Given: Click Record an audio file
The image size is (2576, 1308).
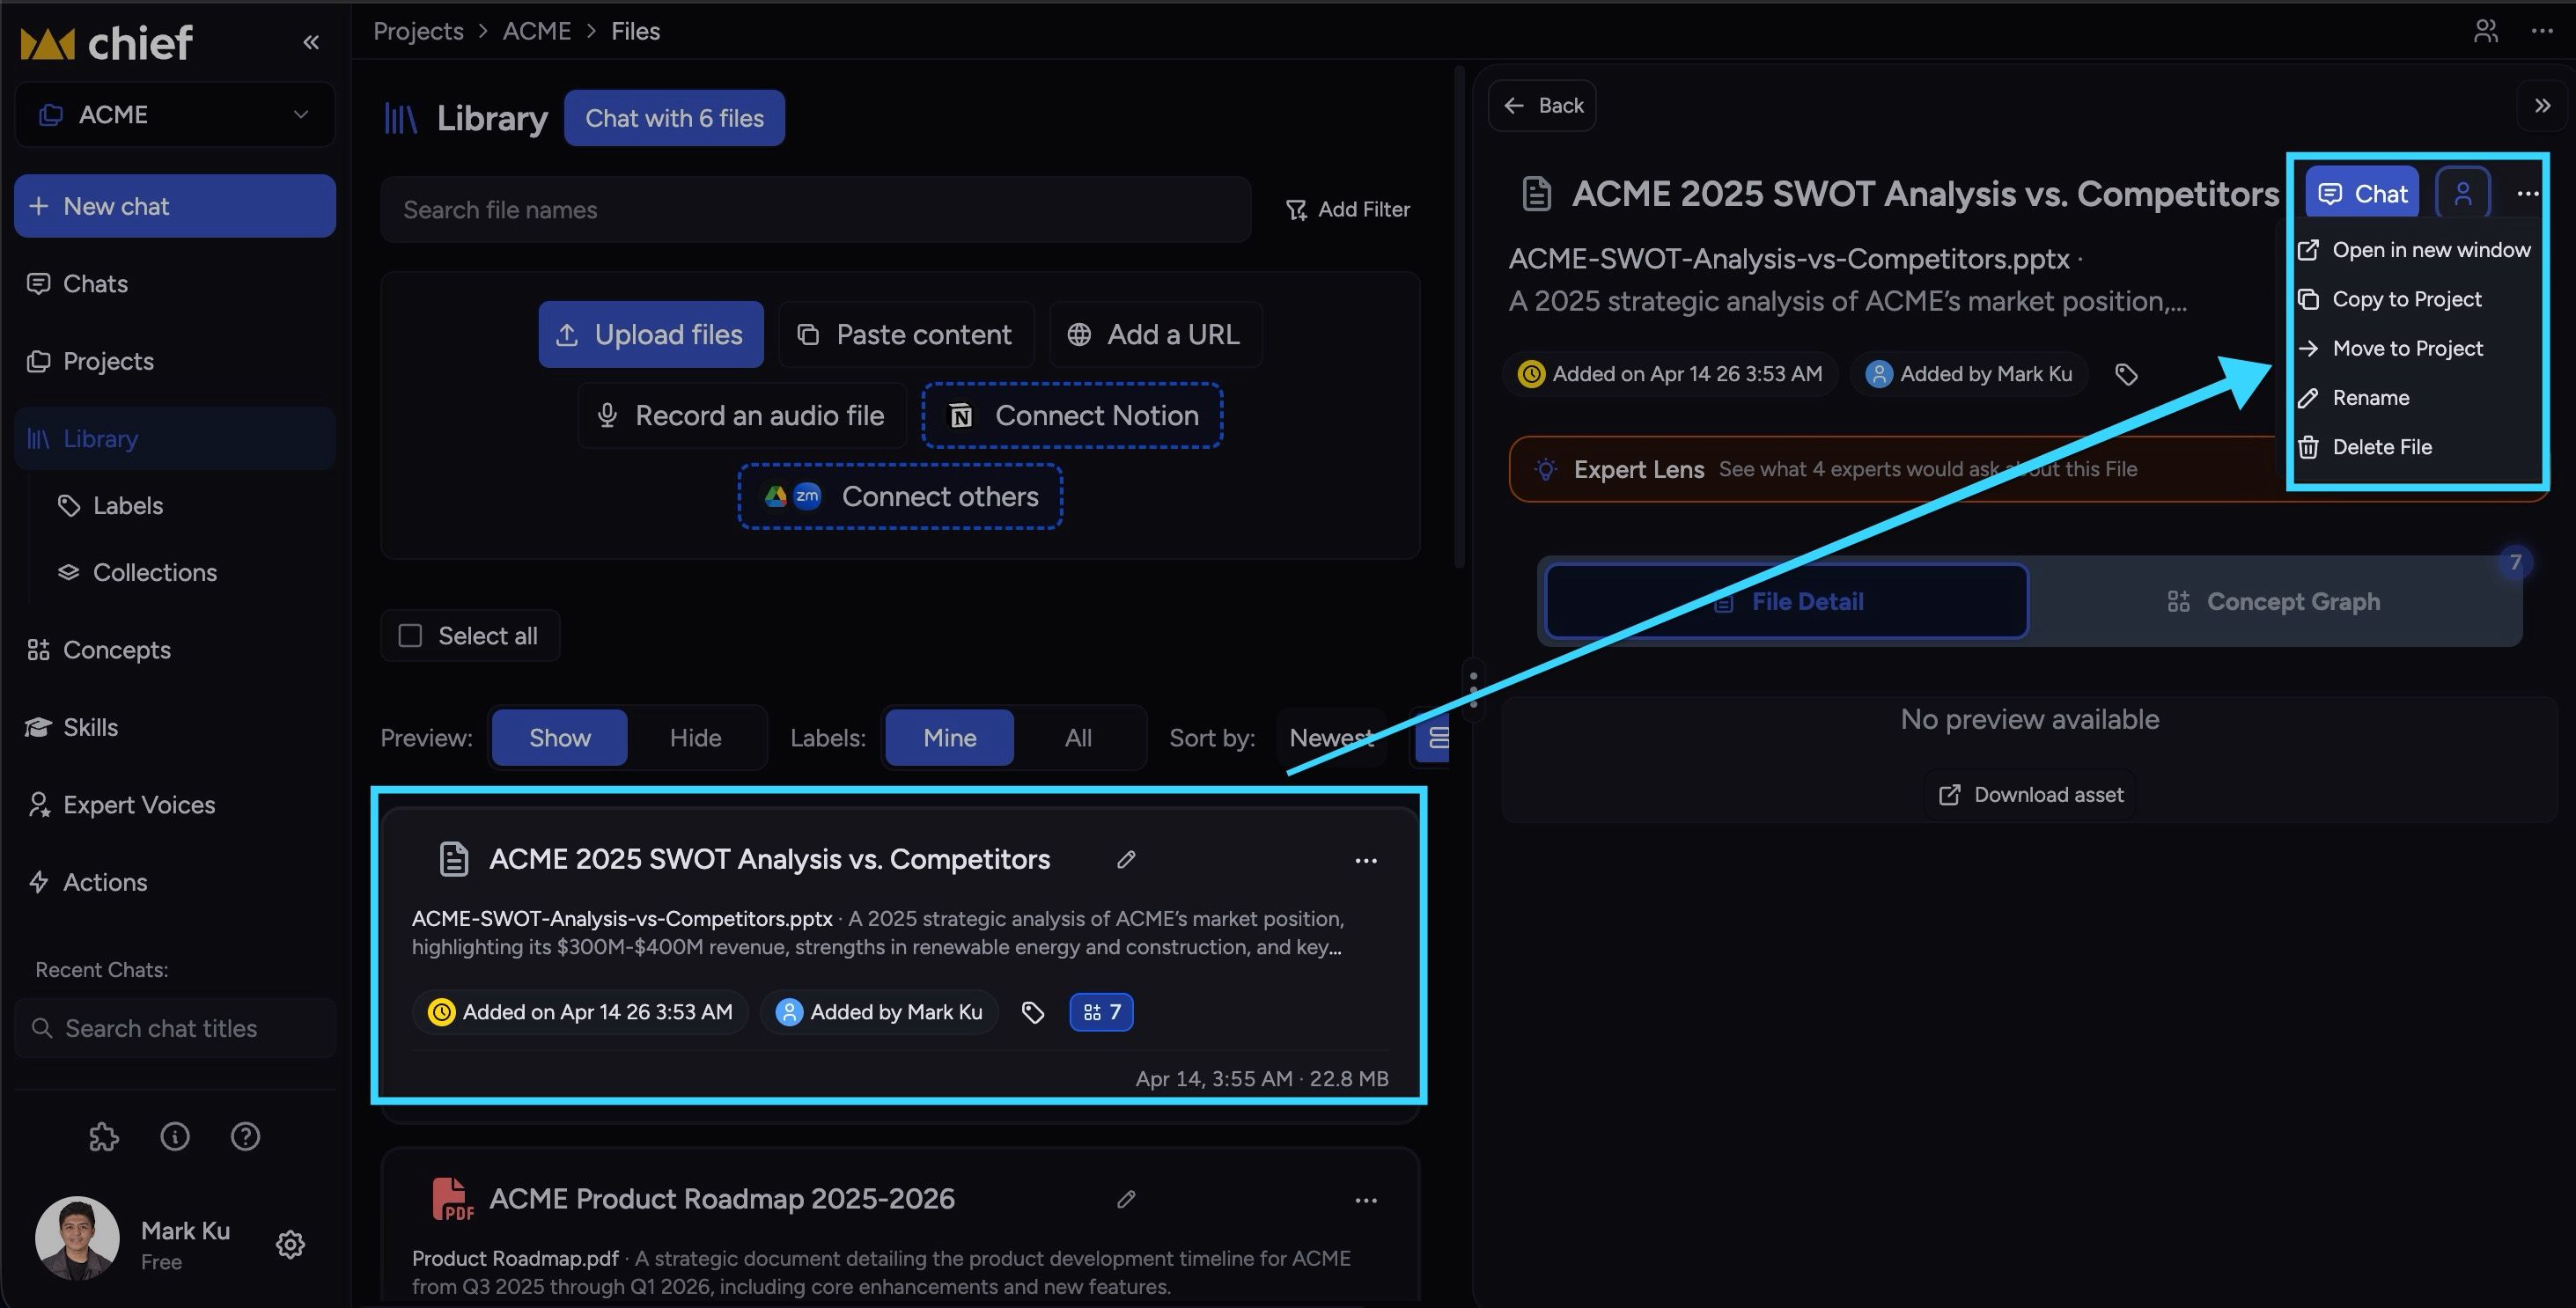Looking at the screenshot, I should click(742, 416).
